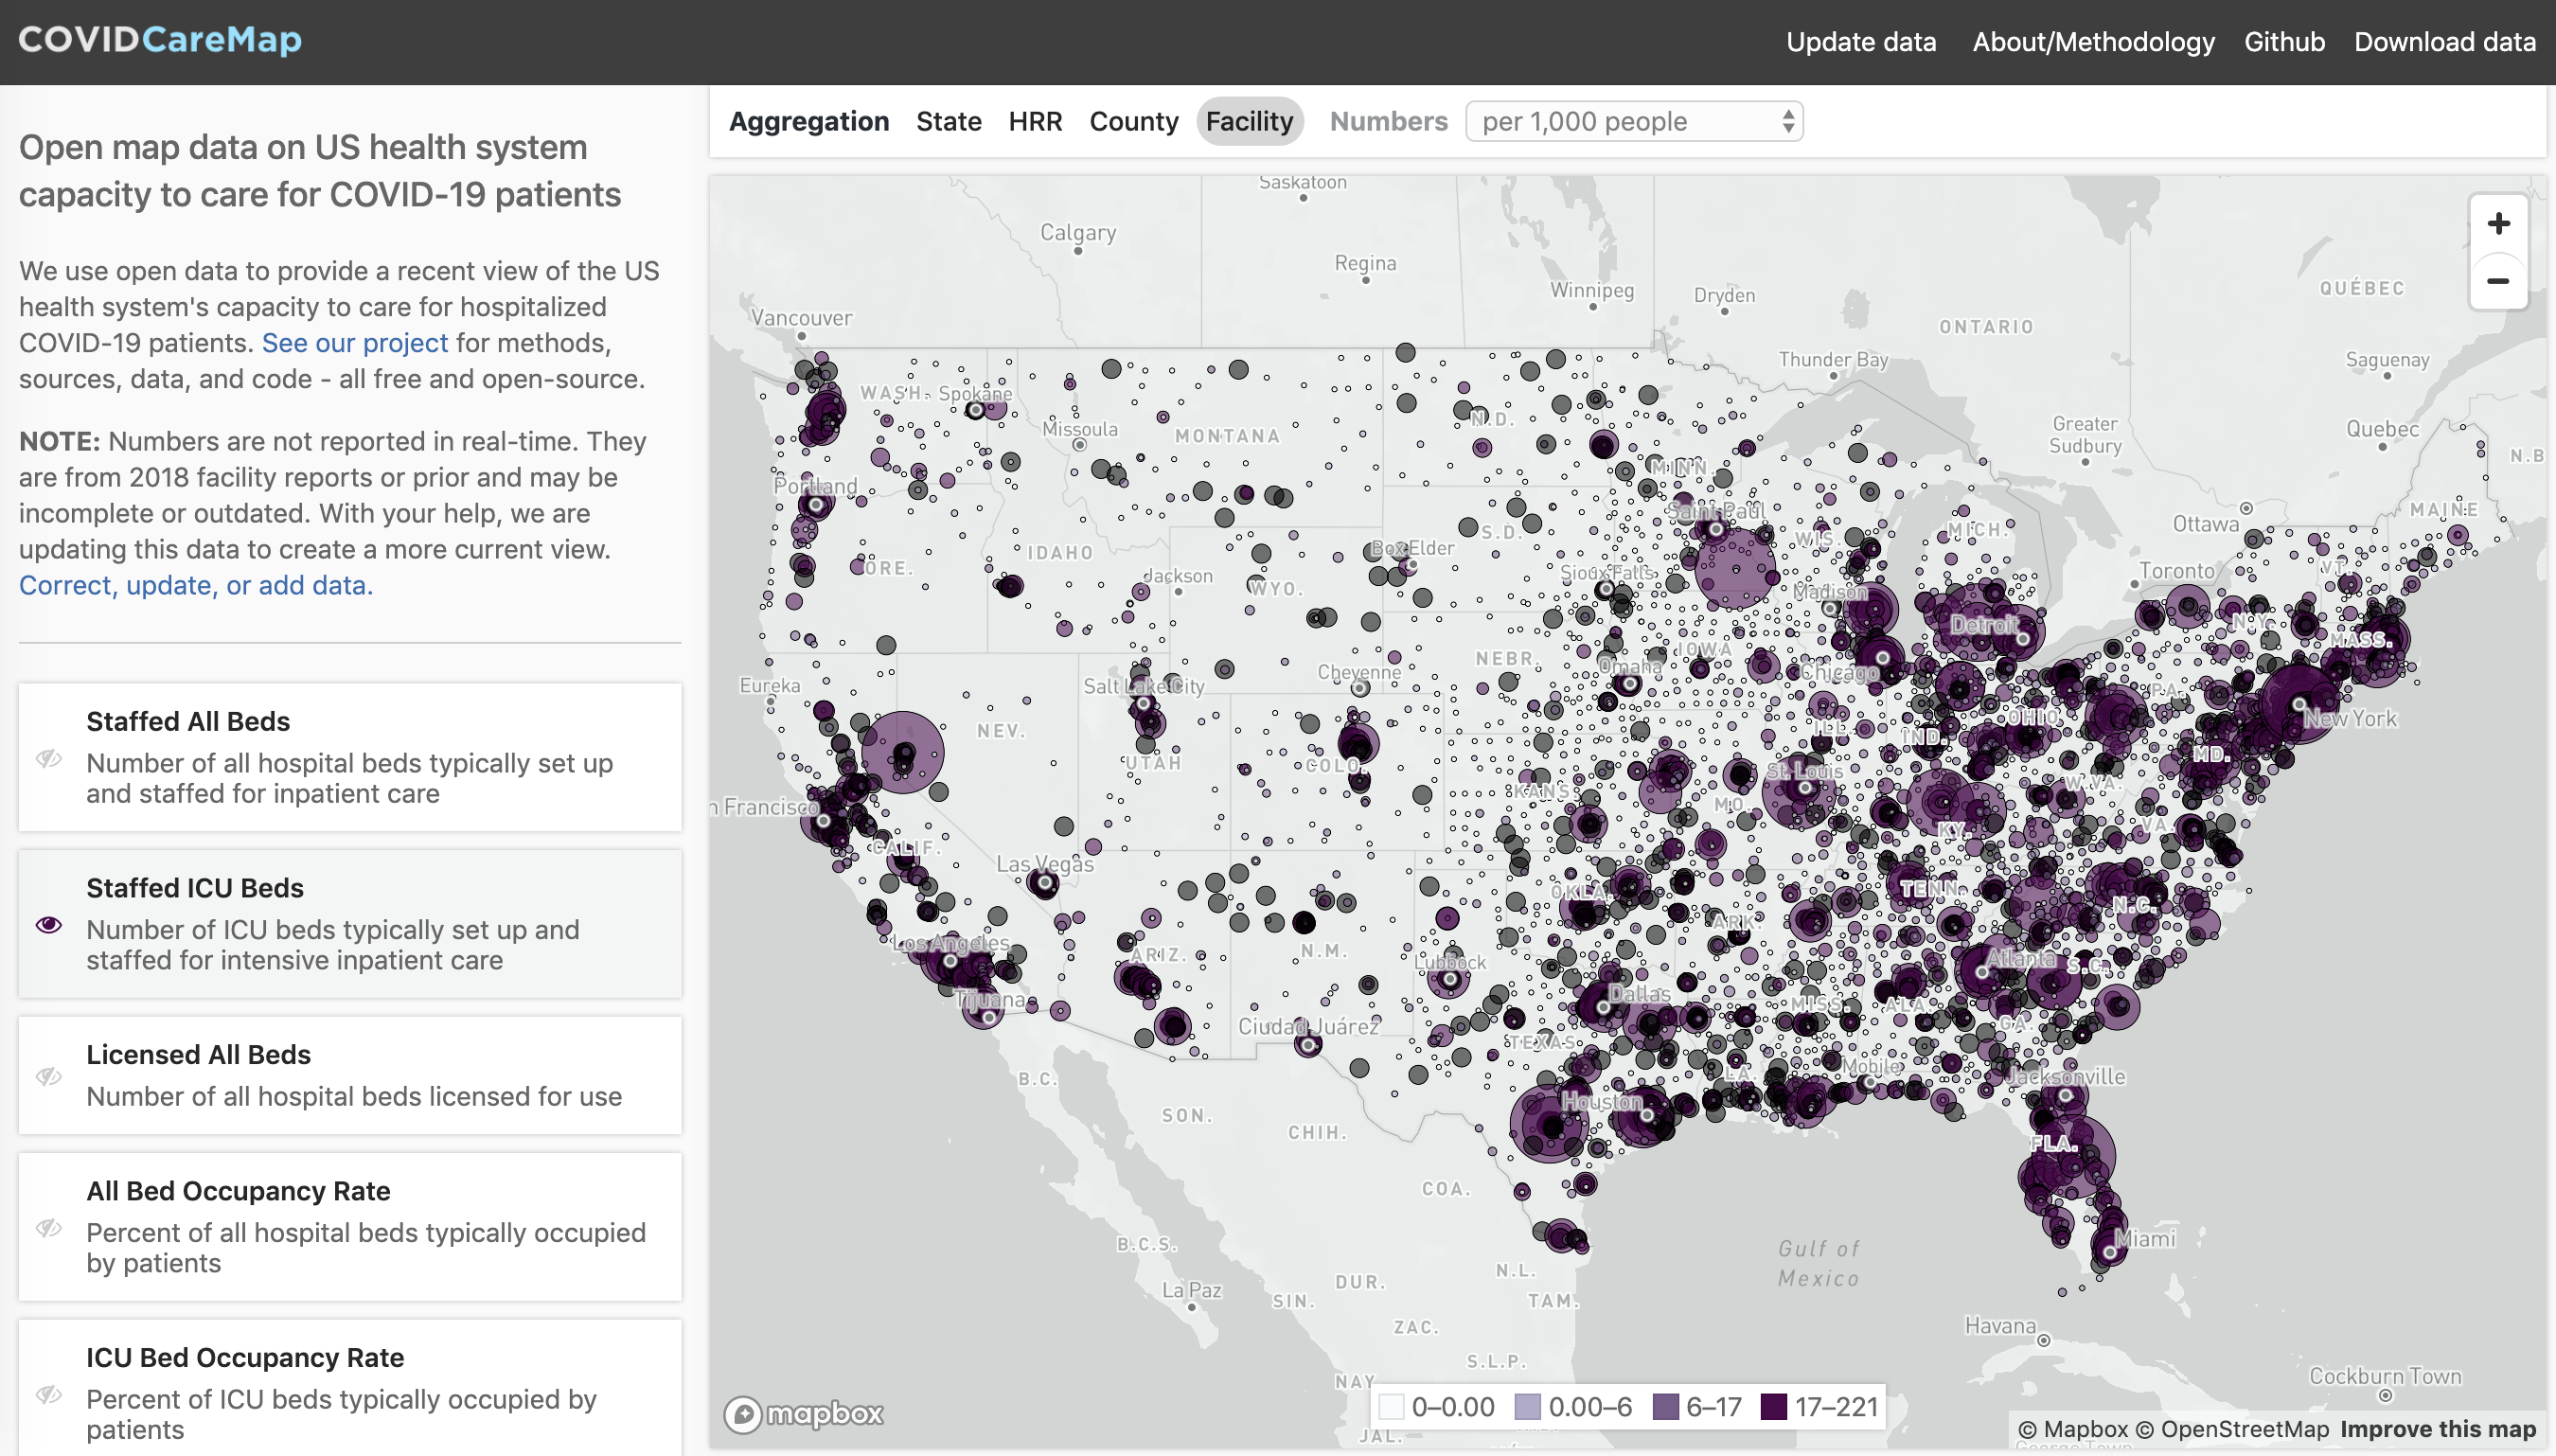Viewport: 2556px width, 1456px height.
Task: Toggle ICU Bed Occupancy Rate eye icon
Action: [x=49, y=1394]
